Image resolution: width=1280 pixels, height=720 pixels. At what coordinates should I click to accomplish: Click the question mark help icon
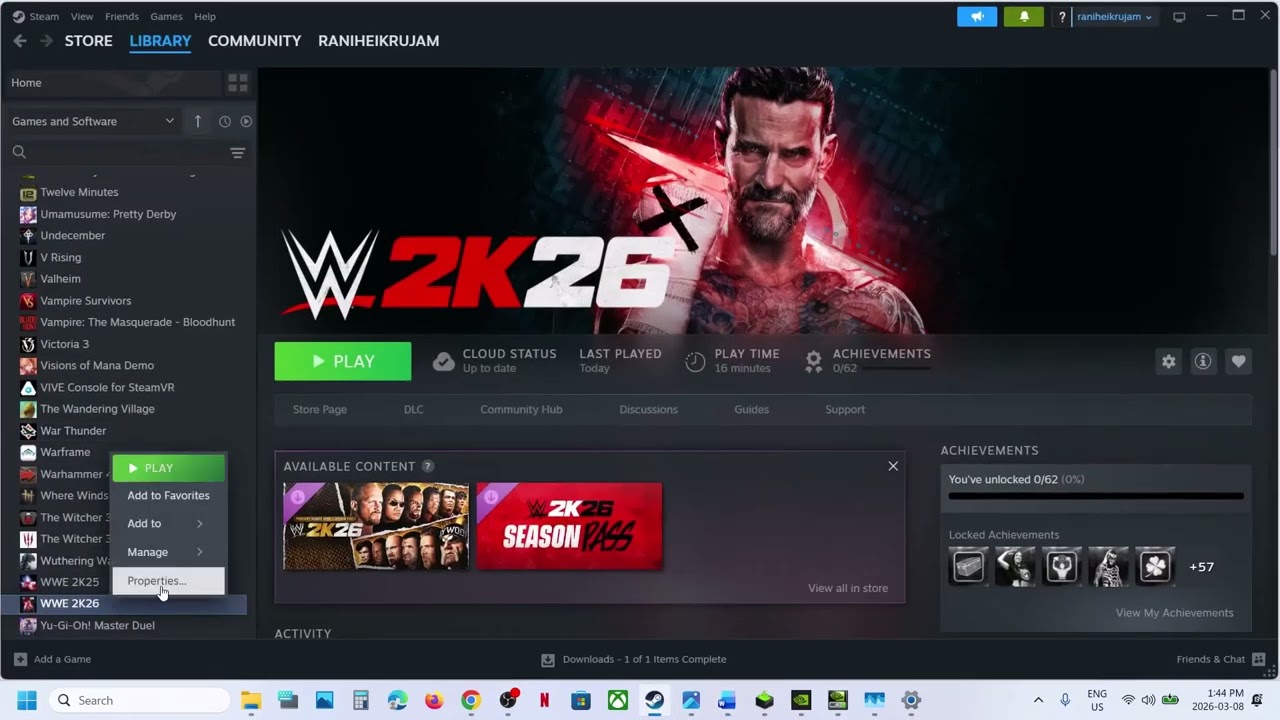point(1062,17)
